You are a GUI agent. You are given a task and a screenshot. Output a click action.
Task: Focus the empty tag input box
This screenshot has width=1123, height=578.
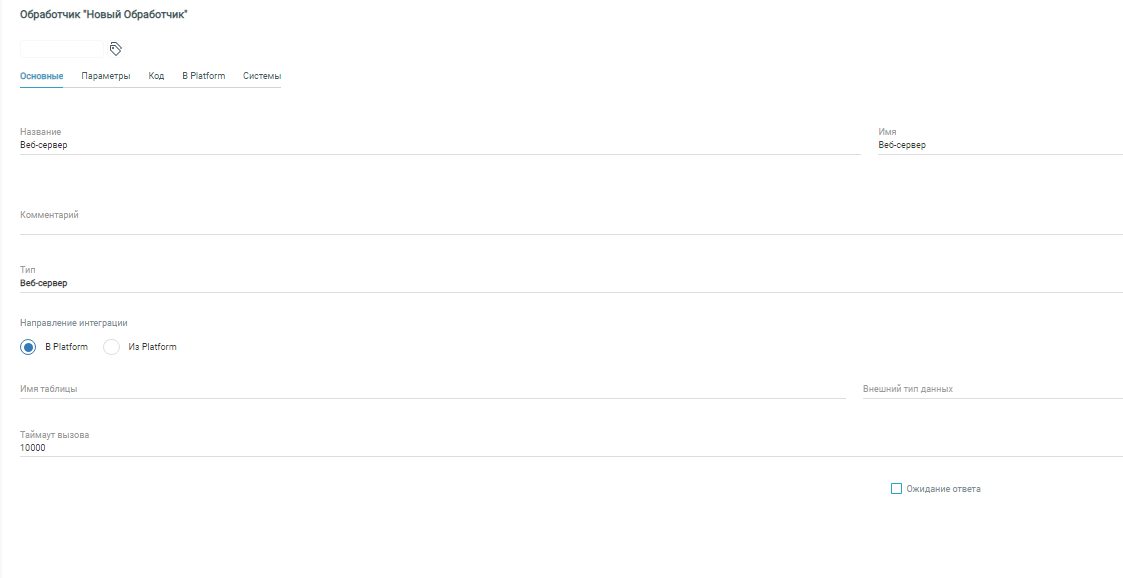(x=62, y=49)
